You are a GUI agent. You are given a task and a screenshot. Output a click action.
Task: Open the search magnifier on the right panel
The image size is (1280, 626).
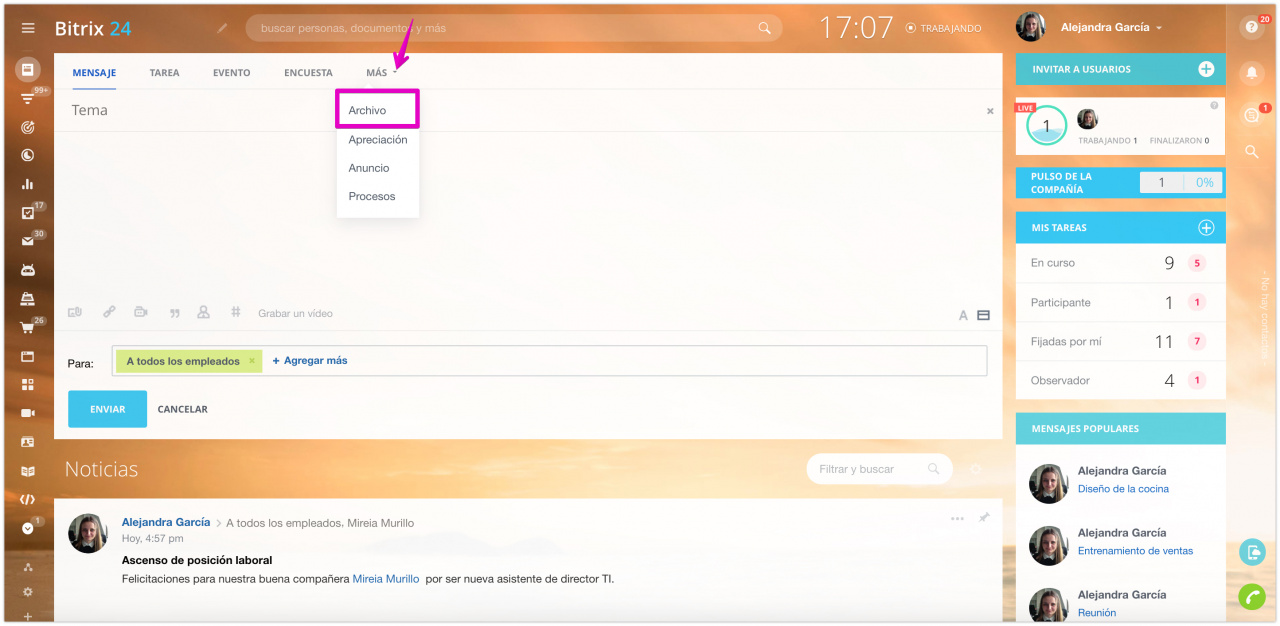coord(1251,152)
